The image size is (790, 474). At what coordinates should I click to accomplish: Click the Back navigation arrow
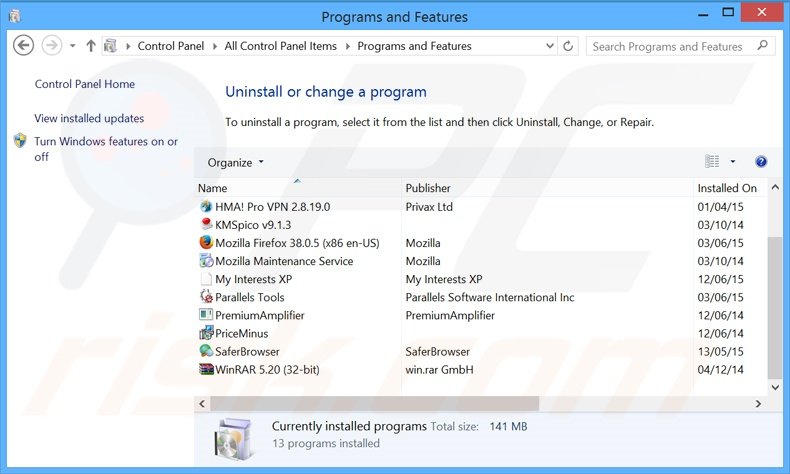click(23, 46)
